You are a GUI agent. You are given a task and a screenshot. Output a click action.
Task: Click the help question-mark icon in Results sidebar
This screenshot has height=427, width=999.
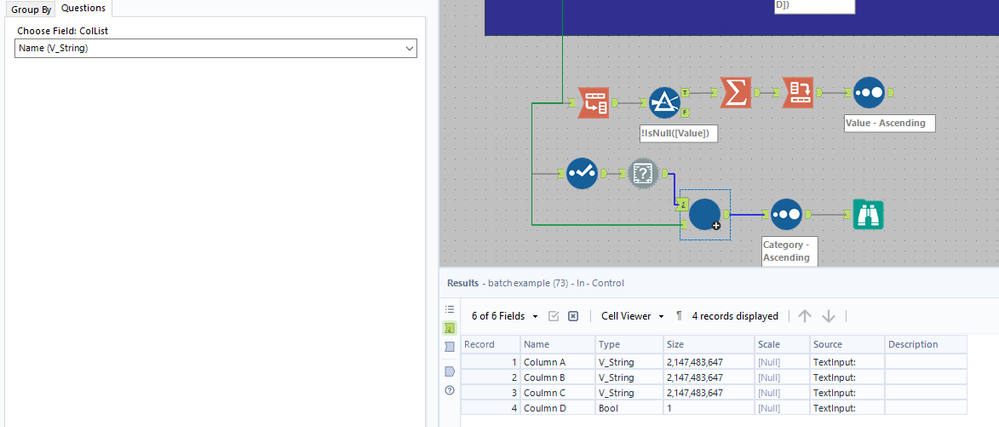tap(450, 390)
